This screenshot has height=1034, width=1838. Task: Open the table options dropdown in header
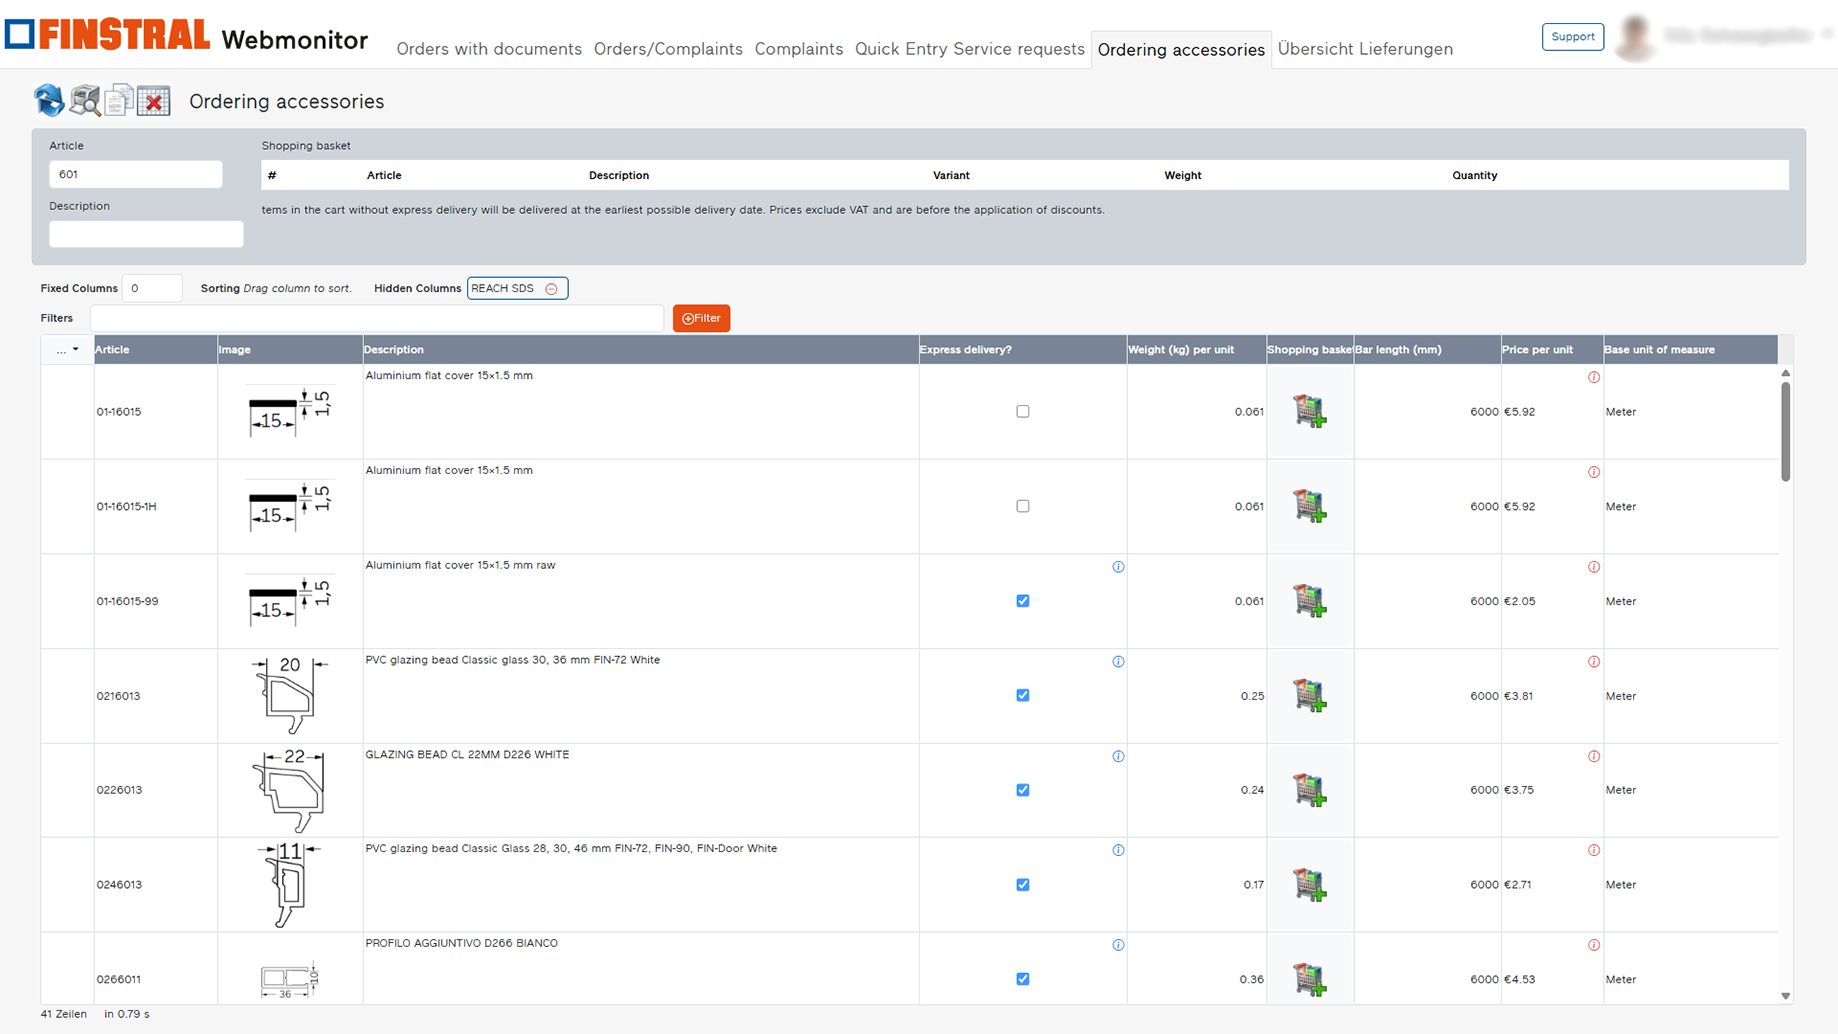click(67, 350)
